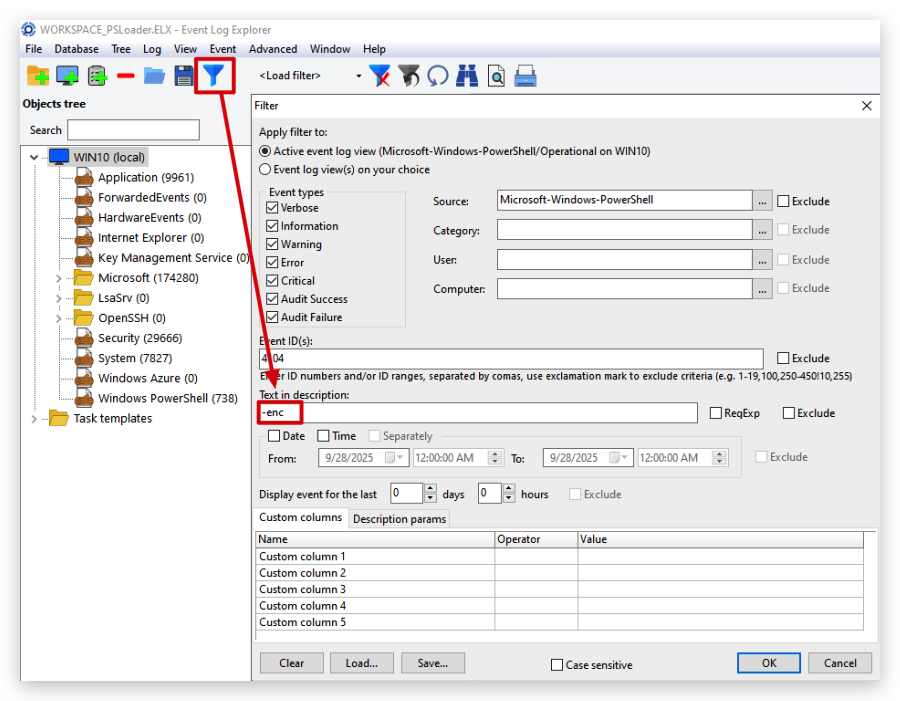The width and height of the screenshot is (900, 701).
Task: Click the print preview icon
Action: point(496,76)
